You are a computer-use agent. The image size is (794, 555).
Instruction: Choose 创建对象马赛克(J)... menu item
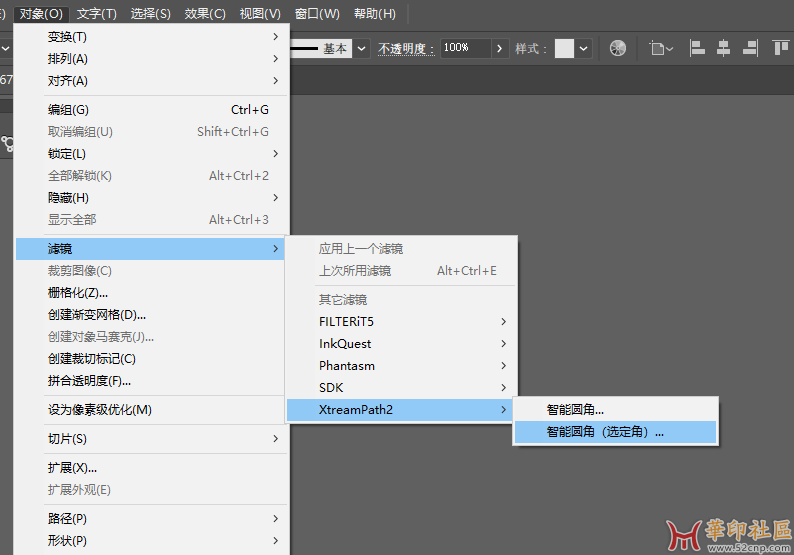(150, 337)
